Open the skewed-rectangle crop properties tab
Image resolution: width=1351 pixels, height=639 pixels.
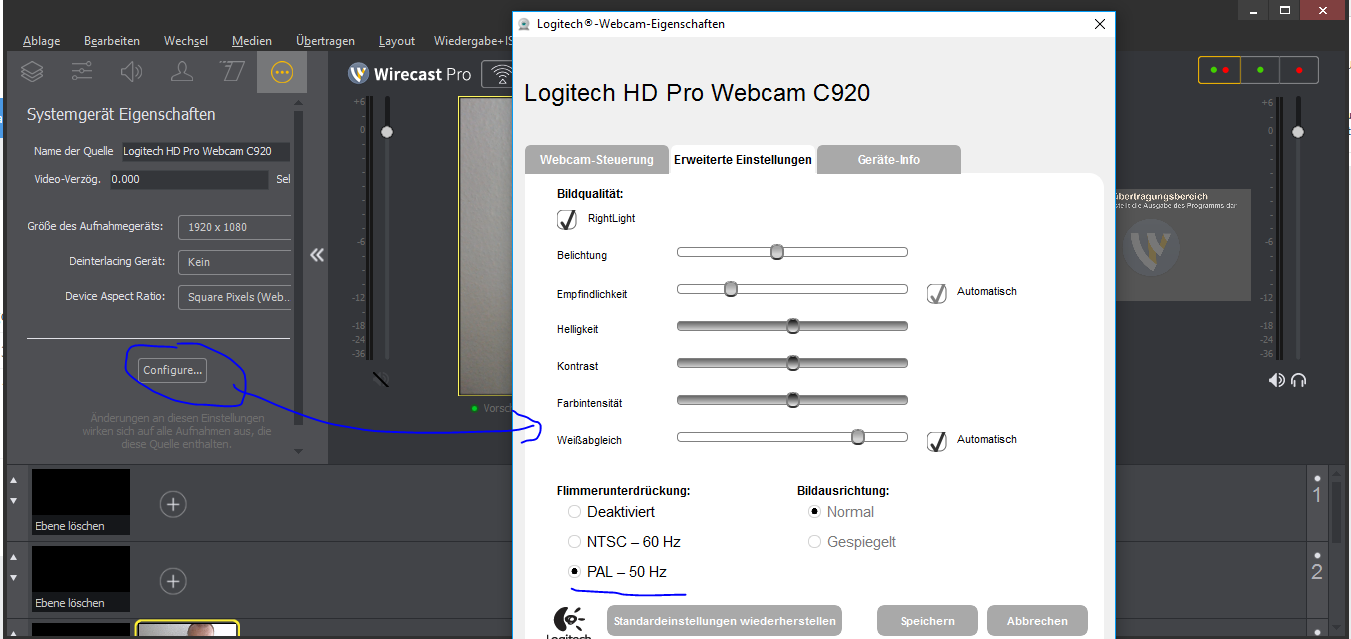click(x=232, y=72)
